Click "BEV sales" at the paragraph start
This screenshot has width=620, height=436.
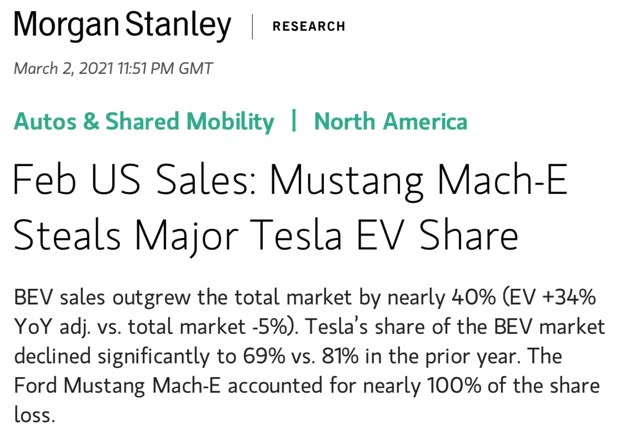click(55, 300)
